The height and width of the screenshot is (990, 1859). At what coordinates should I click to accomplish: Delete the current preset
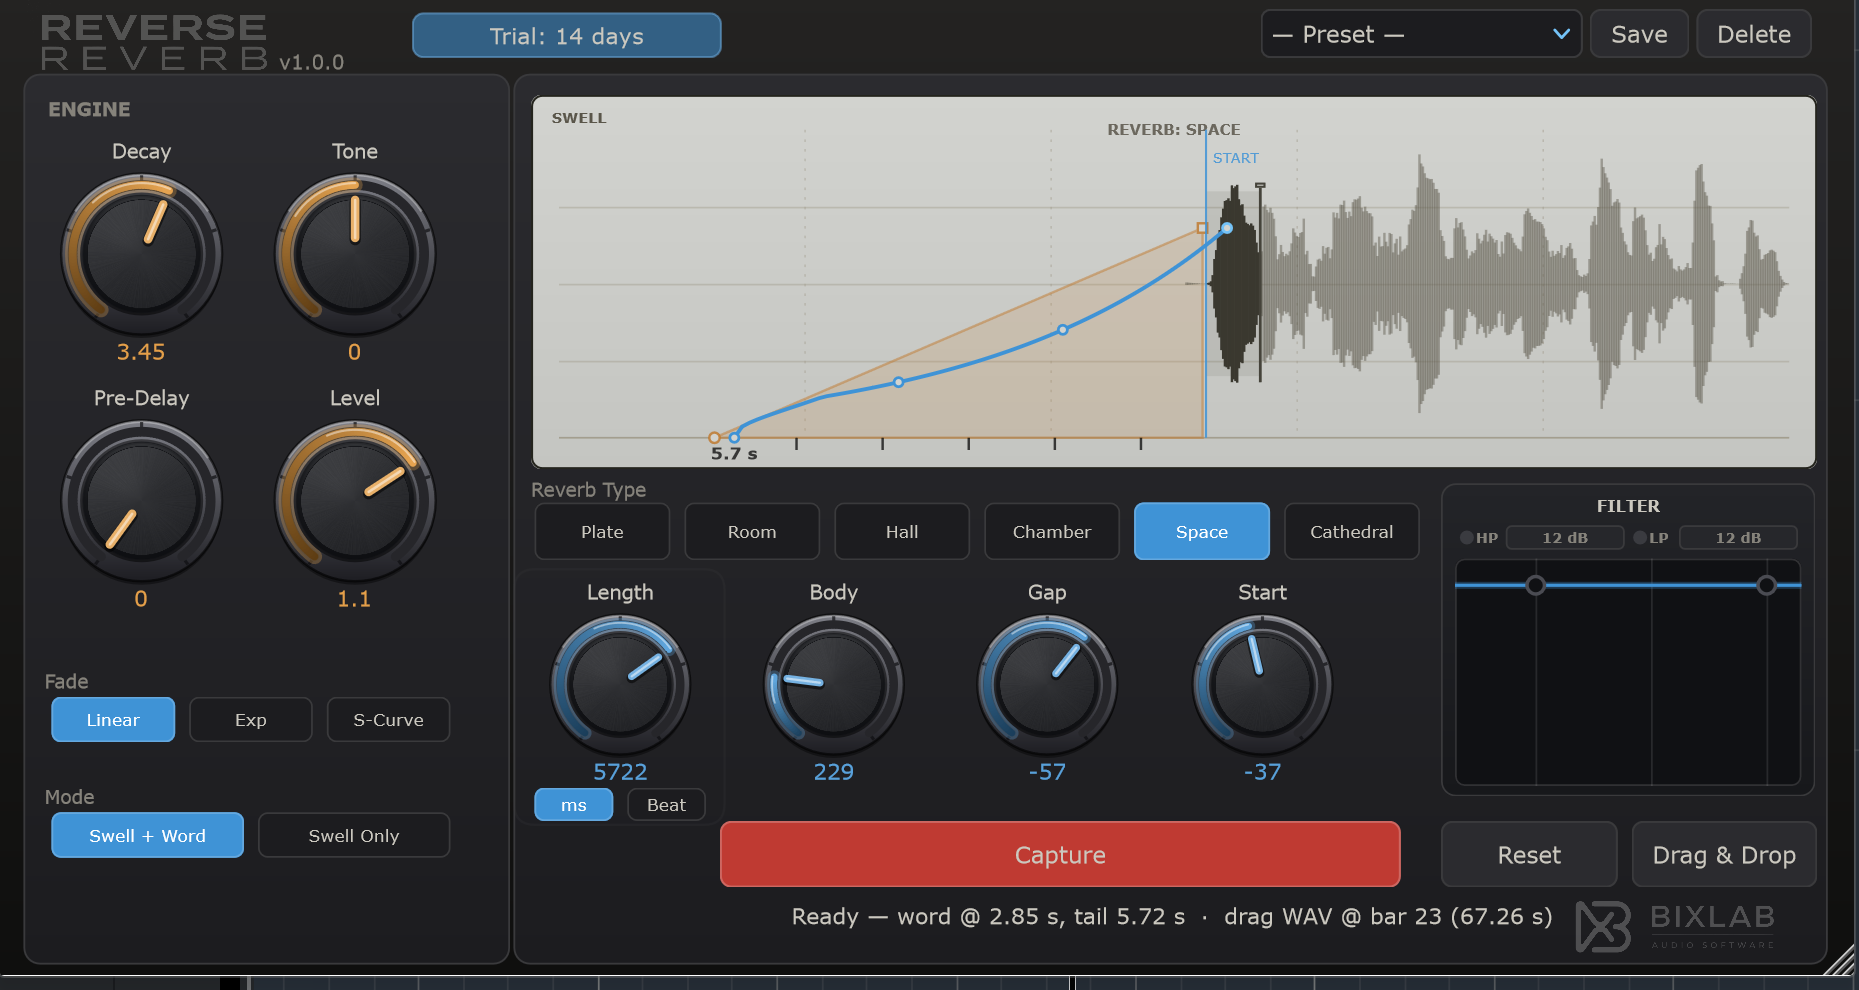coord(1754,34)
